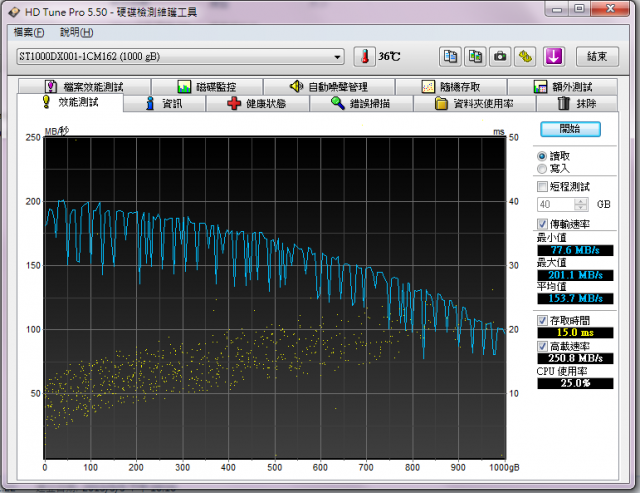Open the 資訊 tab
Viewport: 640px width, 493px height.
164,103
